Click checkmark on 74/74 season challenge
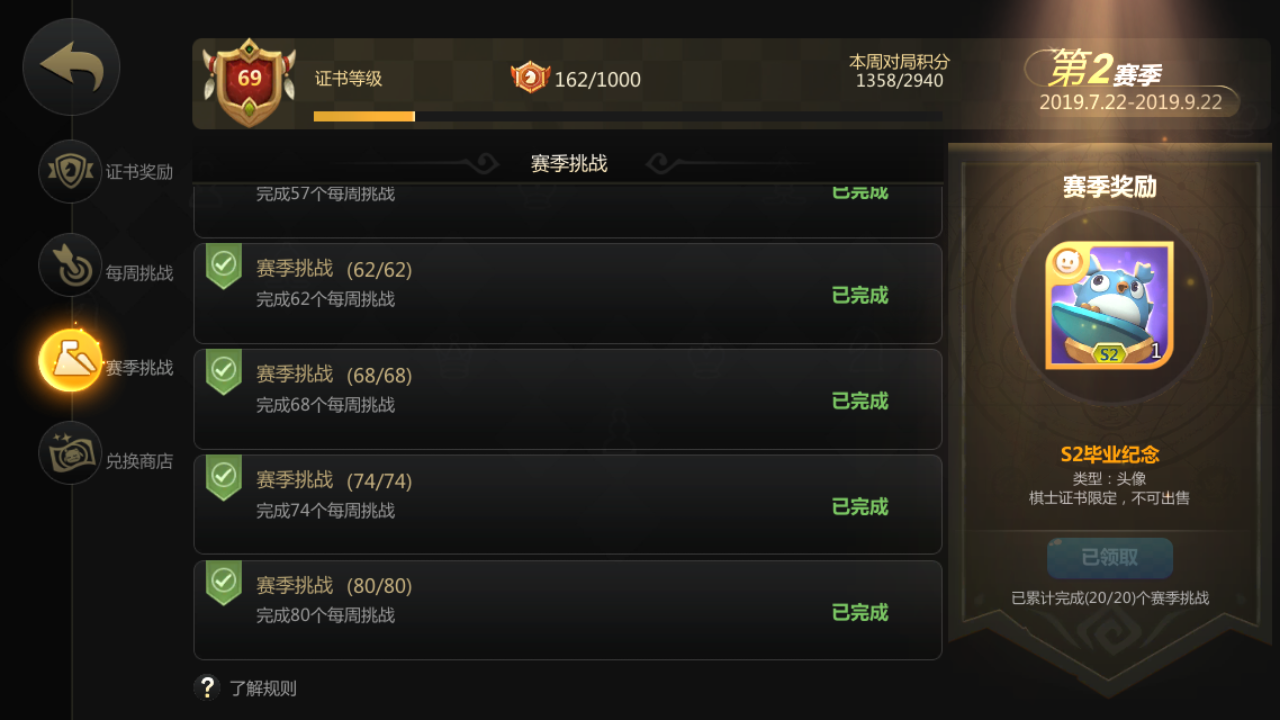 click(224, 477)
